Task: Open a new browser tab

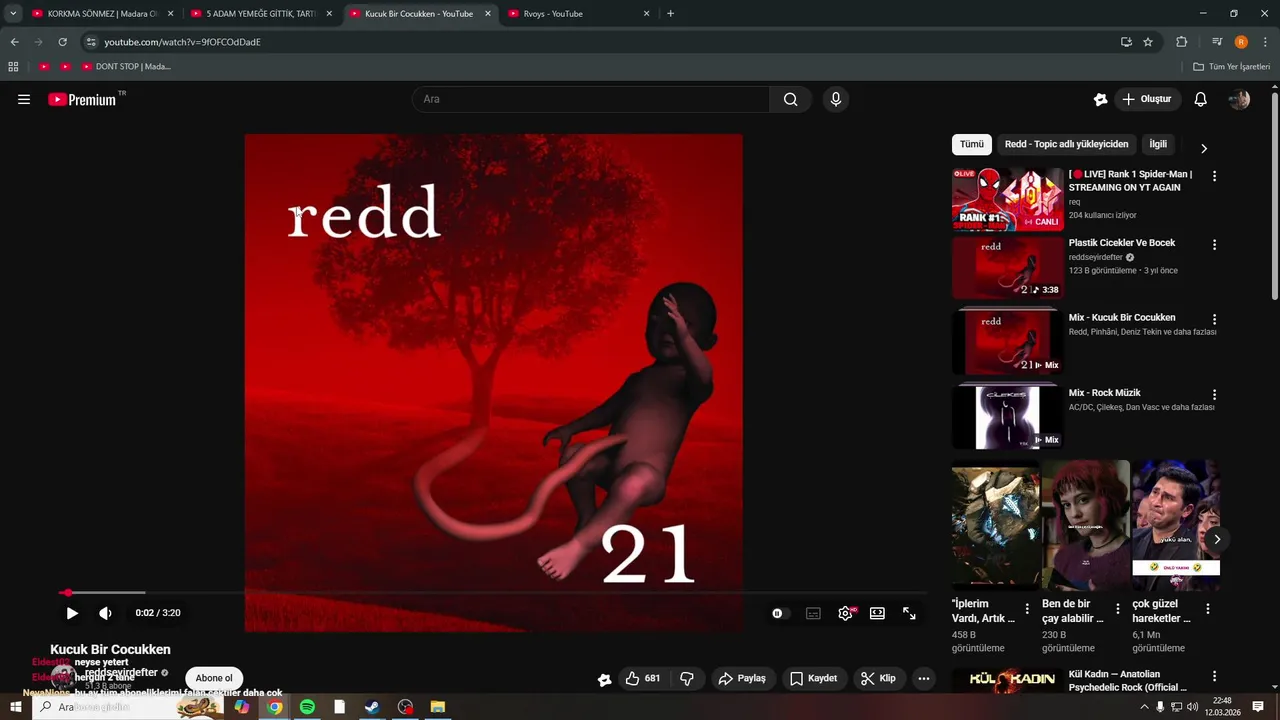Action: click(x=670, y=14)
